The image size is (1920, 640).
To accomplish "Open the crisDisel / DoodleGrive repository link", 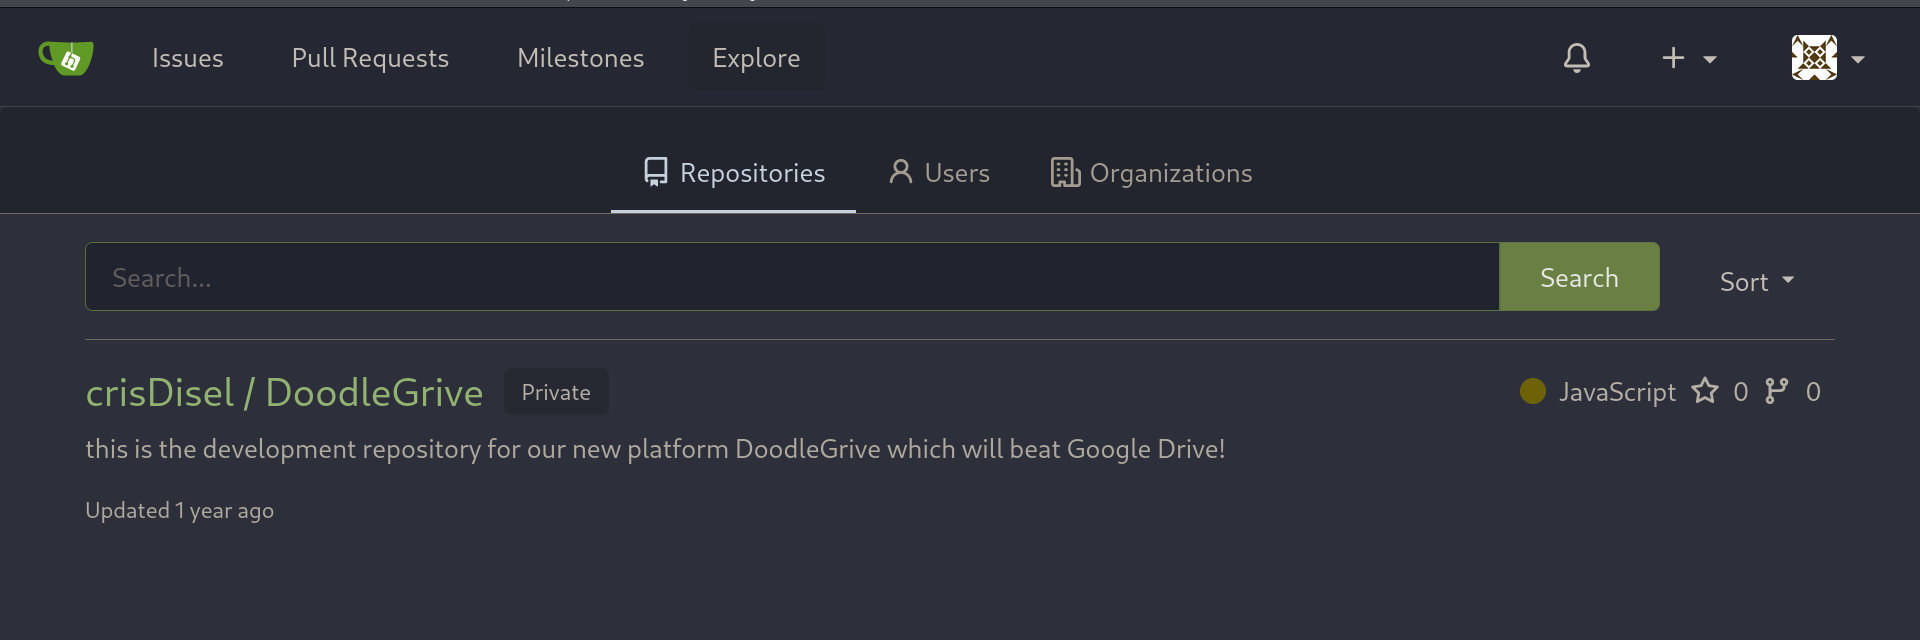I will [x=284, y=393].
